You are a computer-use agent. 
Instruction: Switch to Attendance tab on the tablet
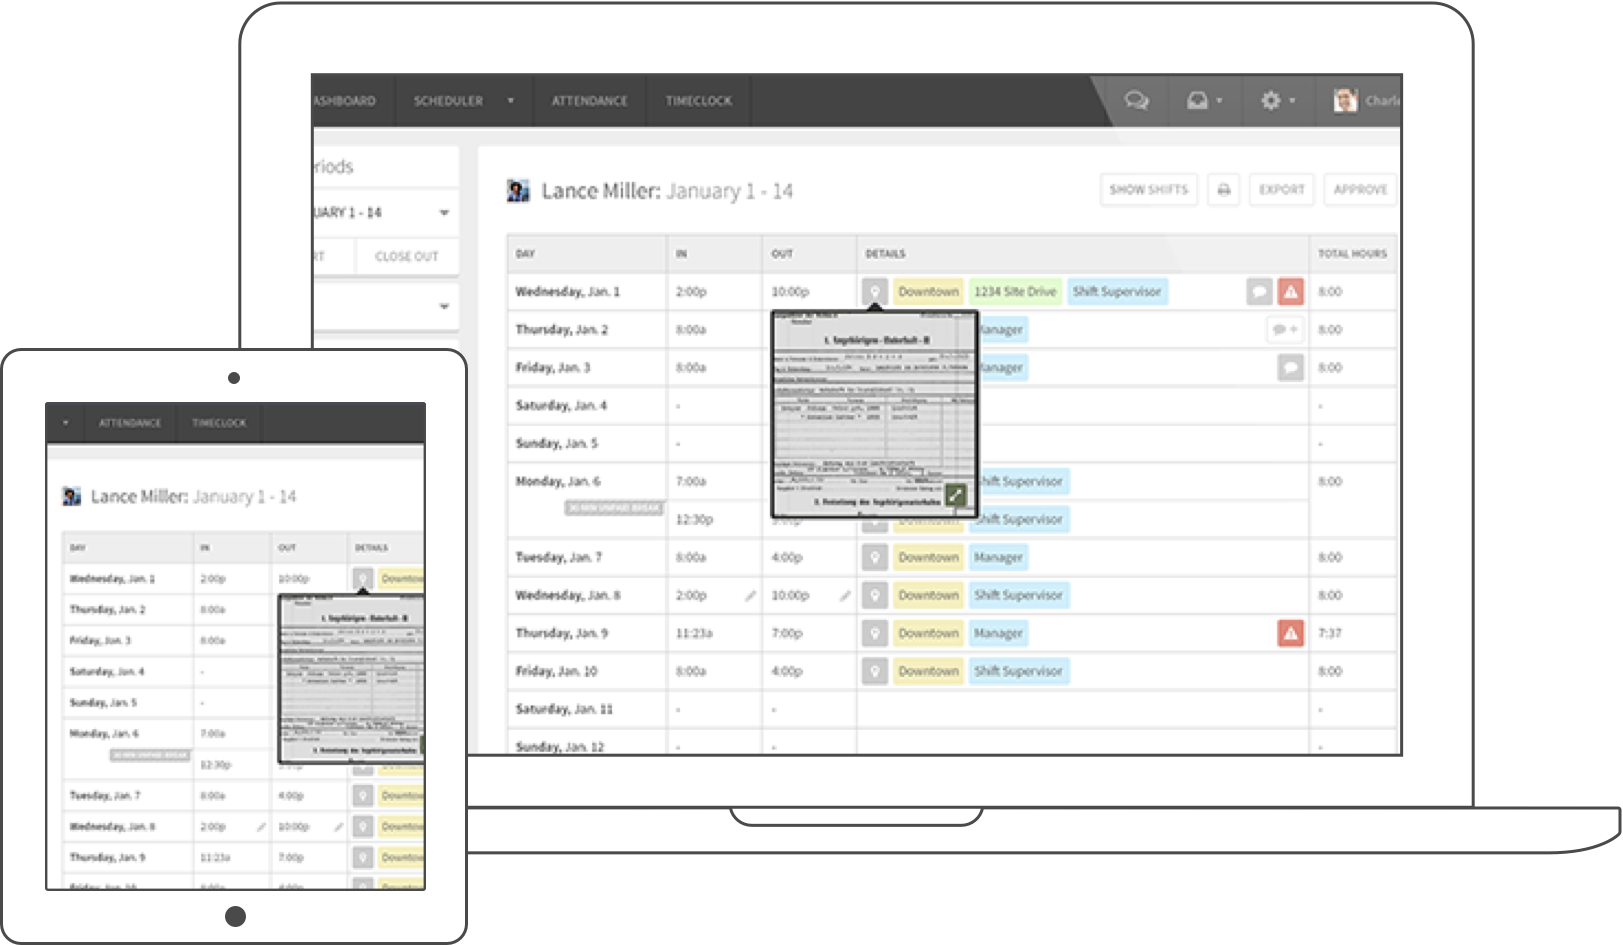130,423
